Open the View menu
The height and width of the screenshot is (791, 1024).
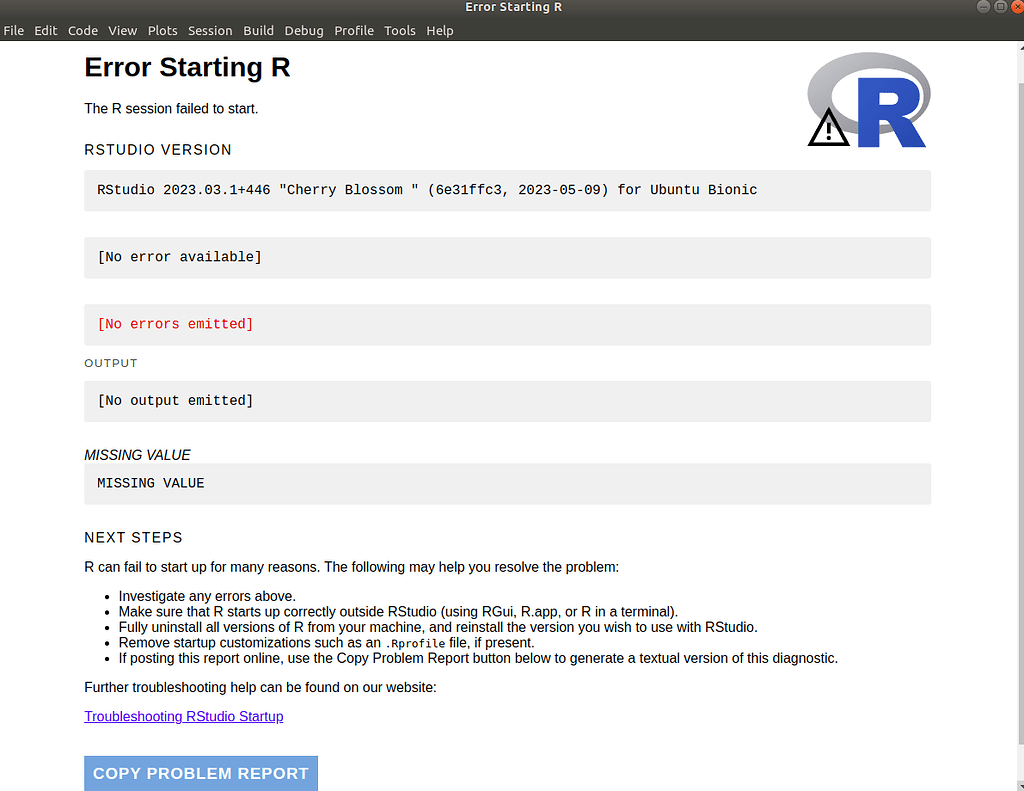[x=122, y=30]
